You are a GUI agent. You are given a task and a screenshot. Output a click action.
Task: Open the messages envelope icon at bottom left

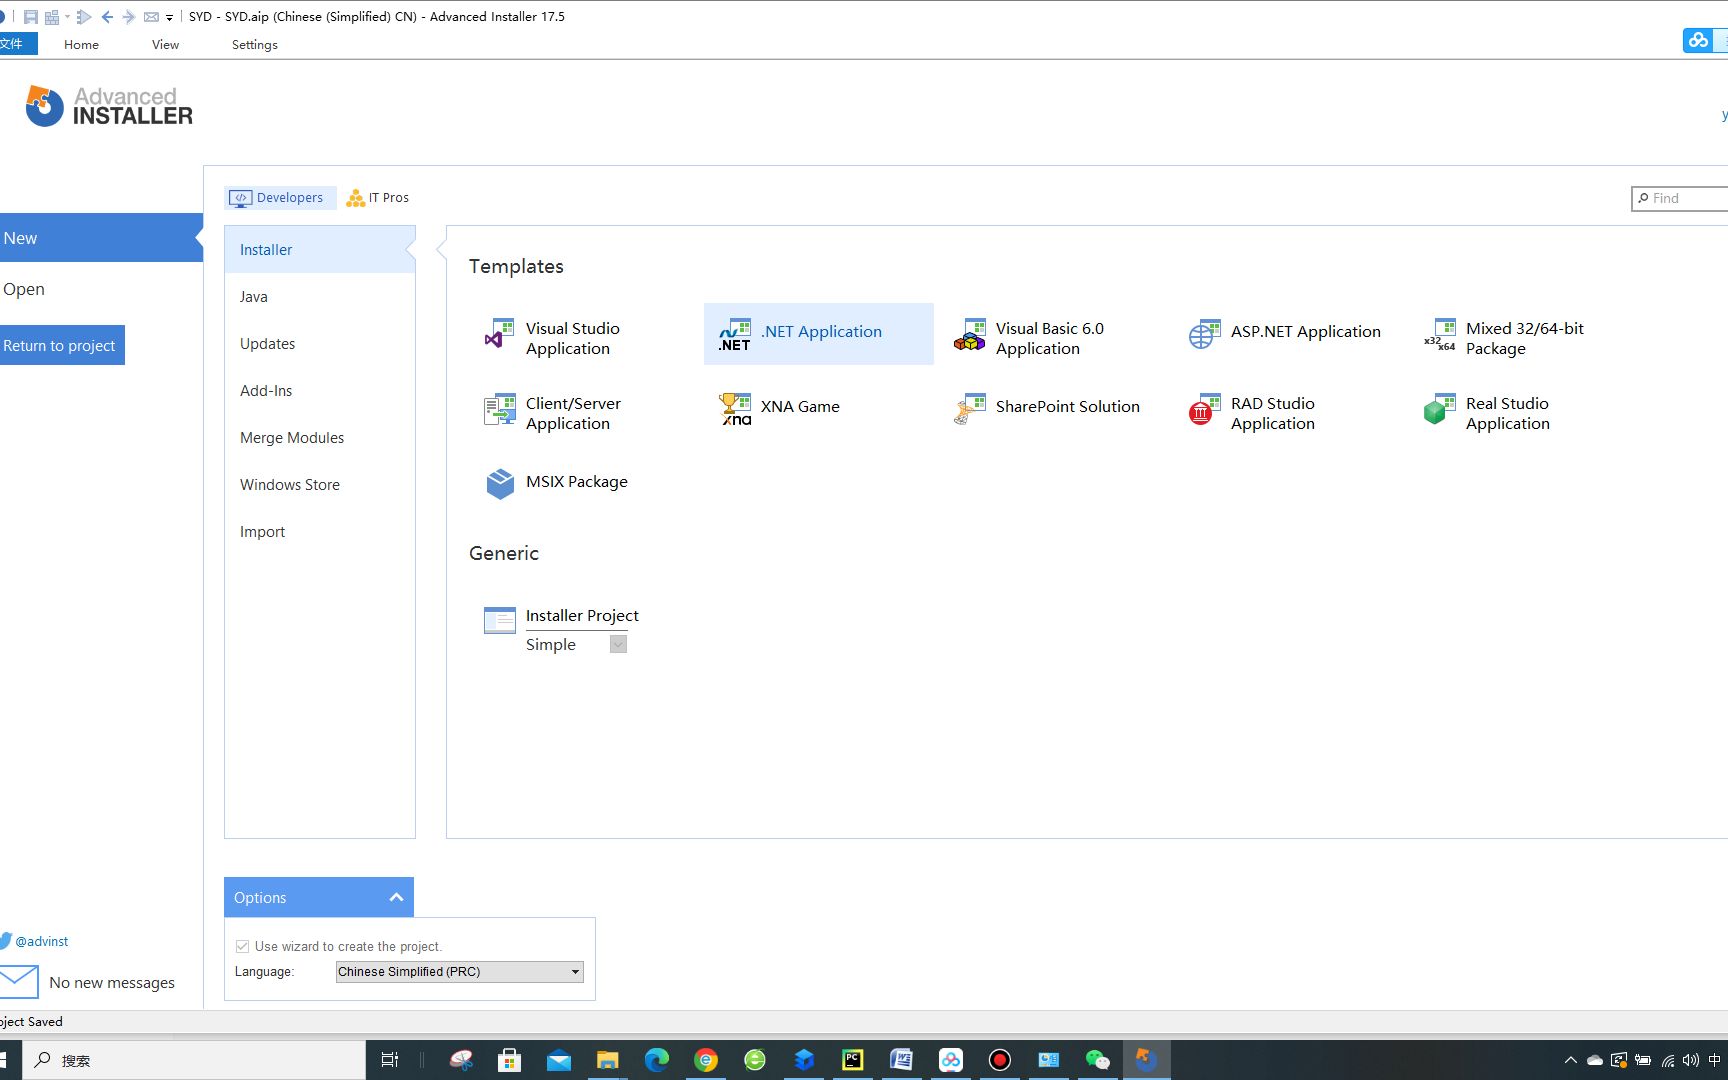[19, 982]
